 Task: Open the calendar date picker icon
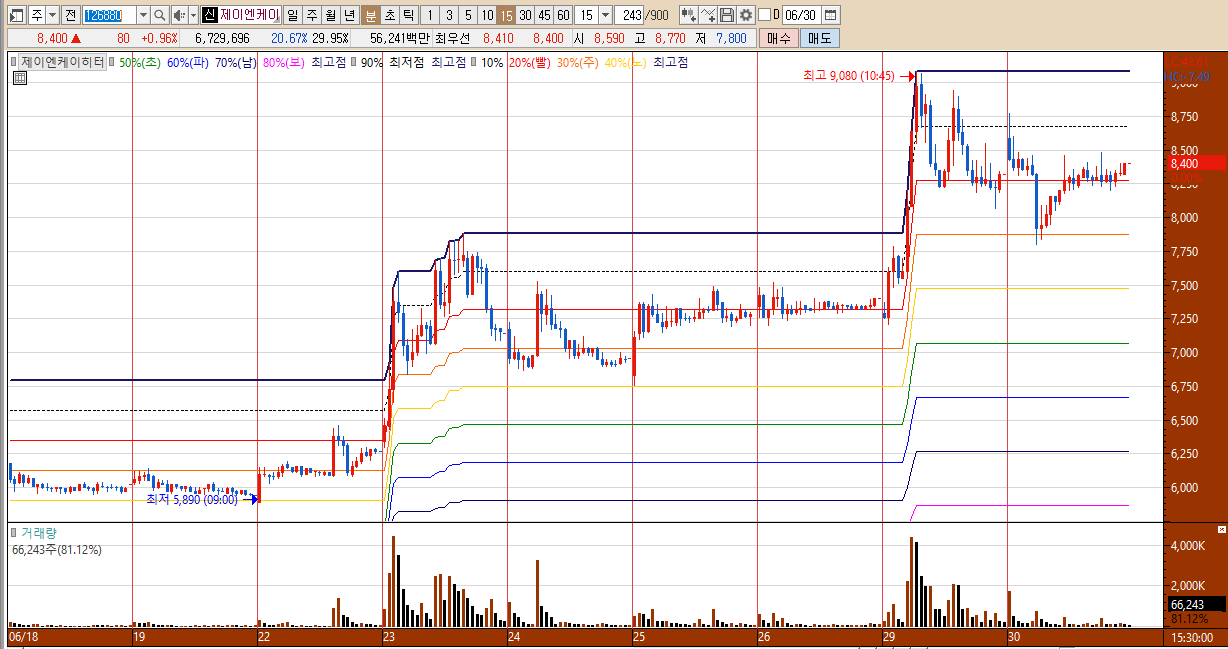coord(830,15)
